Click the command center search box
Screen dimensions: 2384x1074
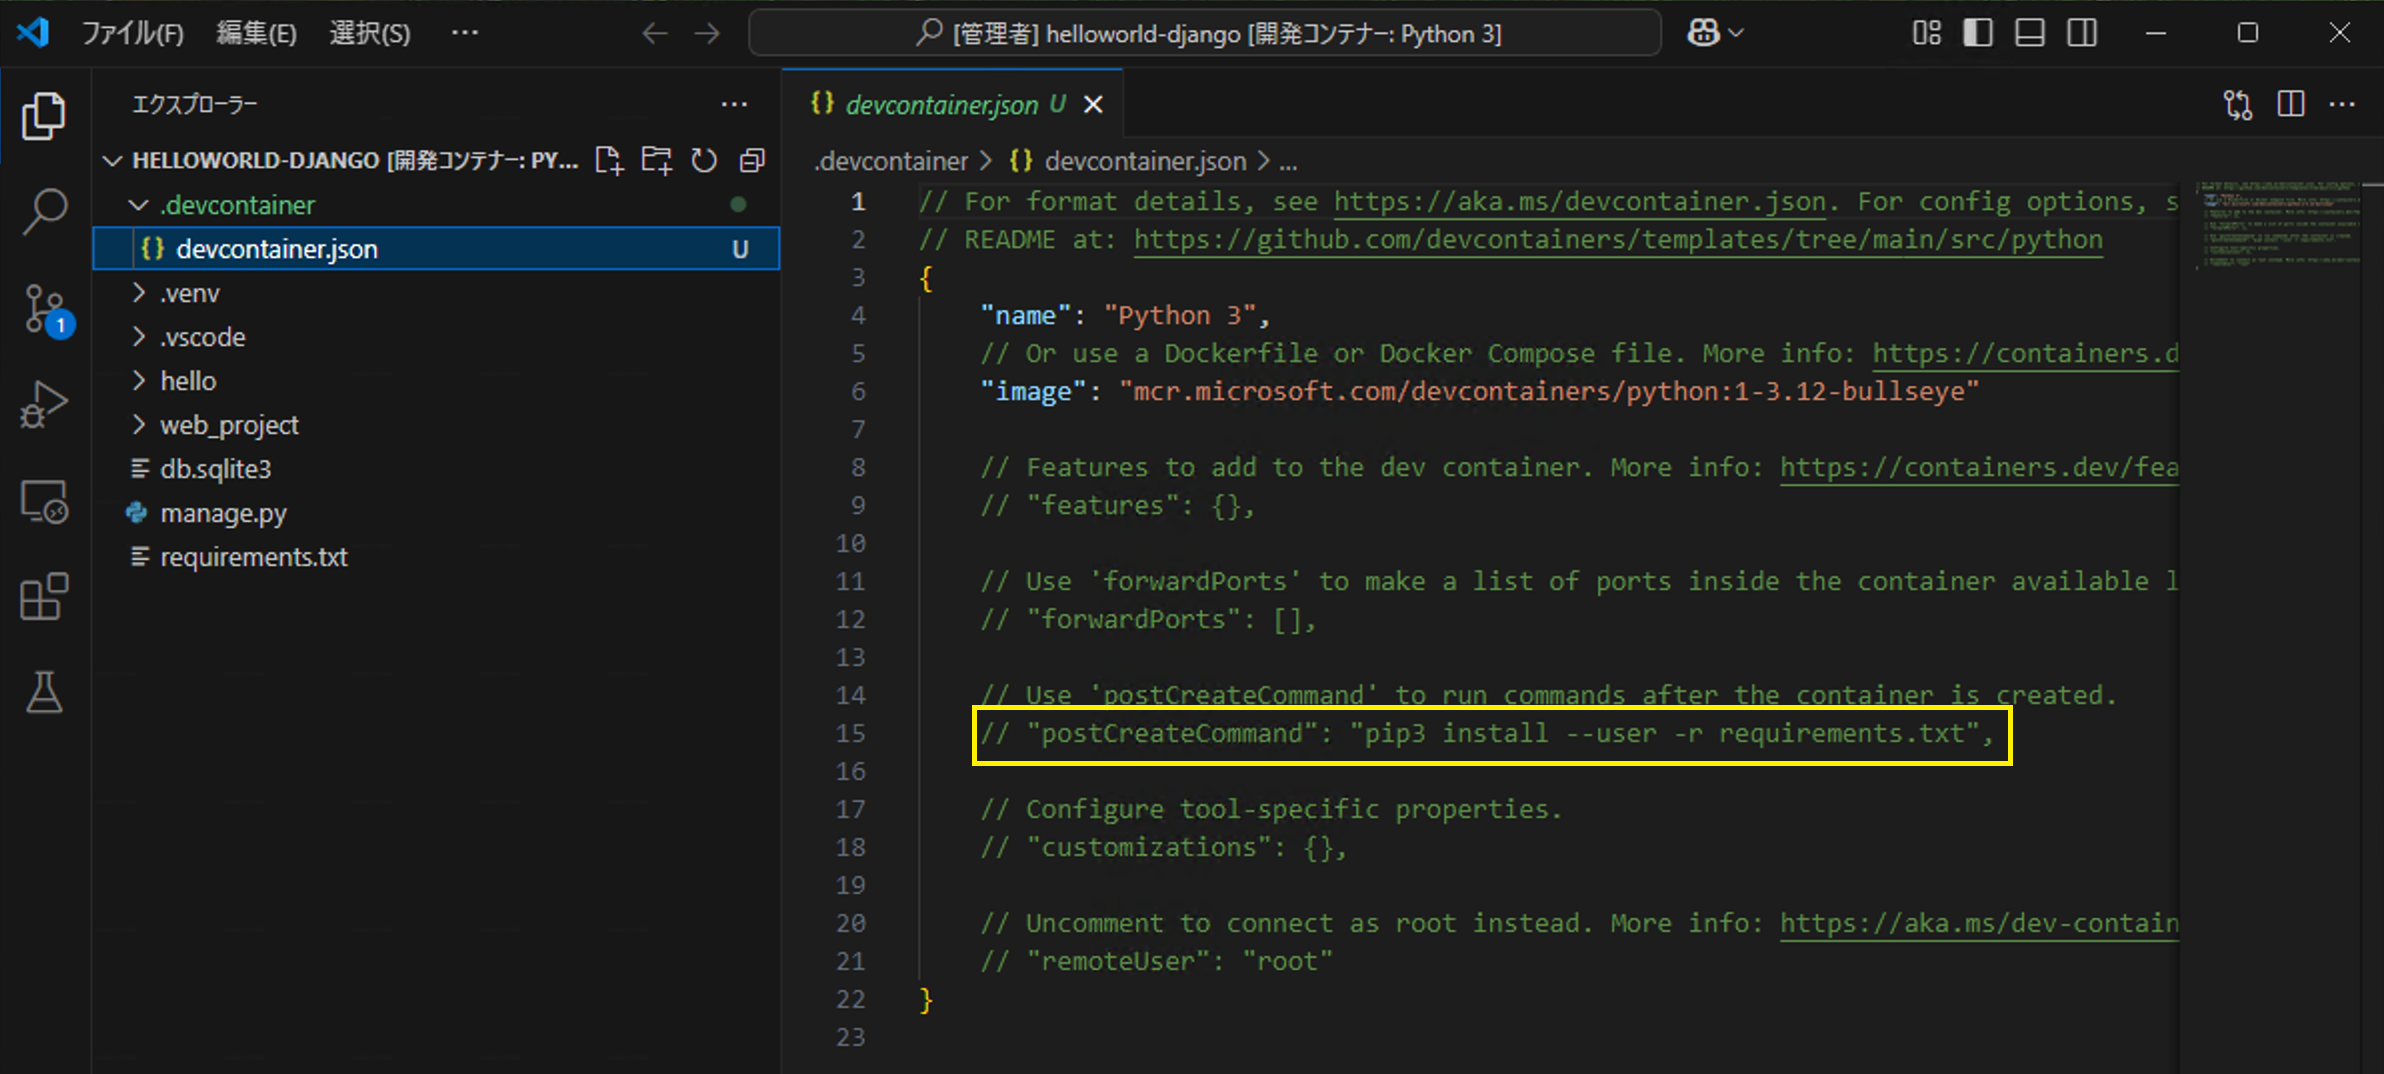1205,34
